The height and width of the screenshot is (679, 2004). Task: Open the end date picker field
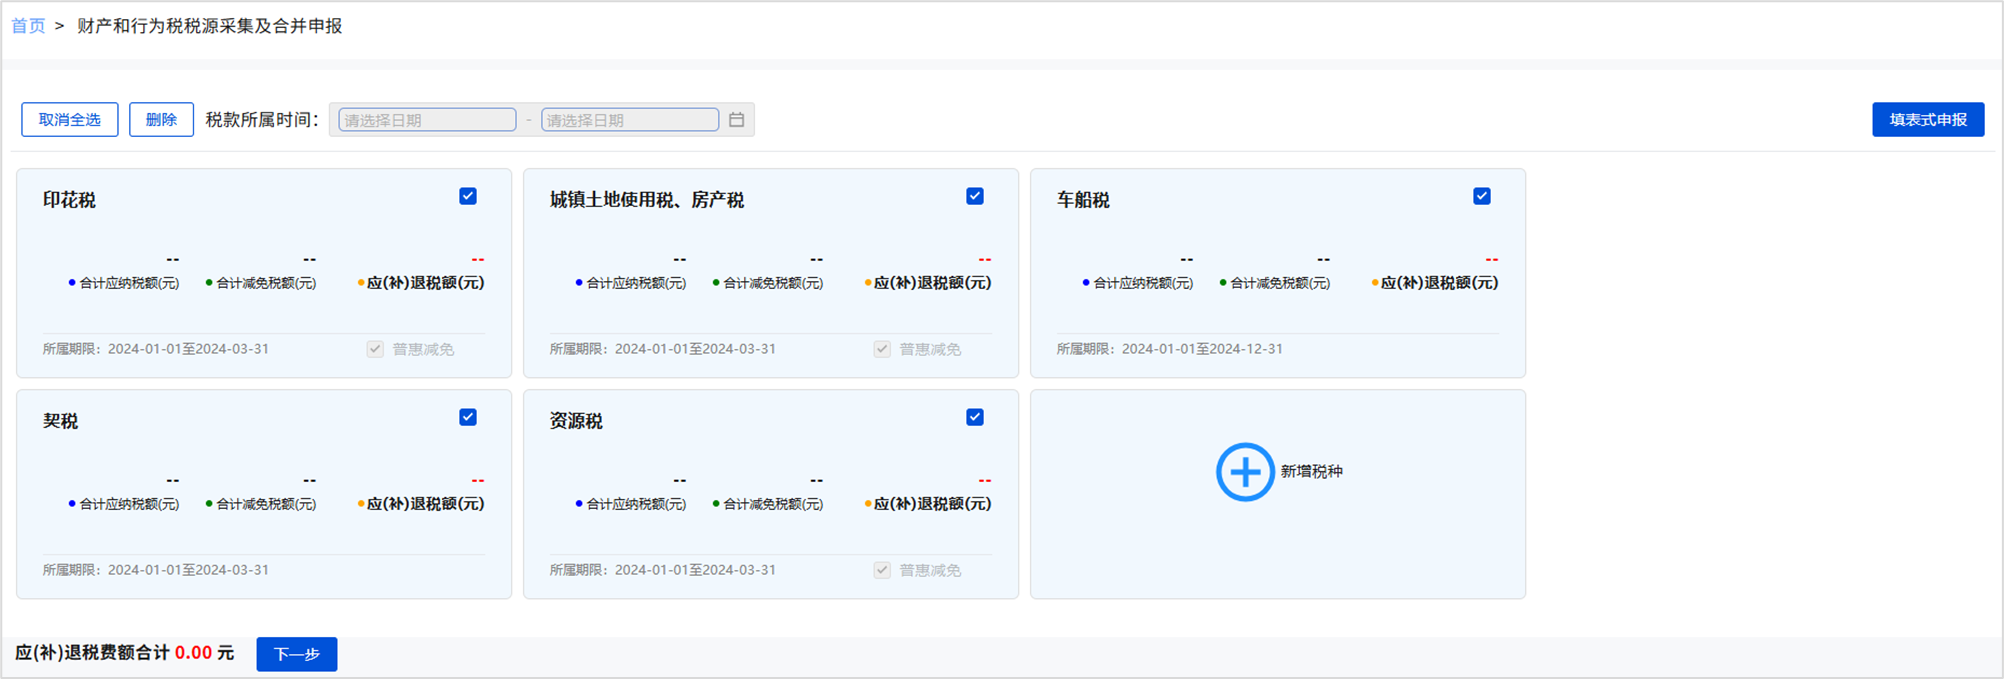click(629, 120)
